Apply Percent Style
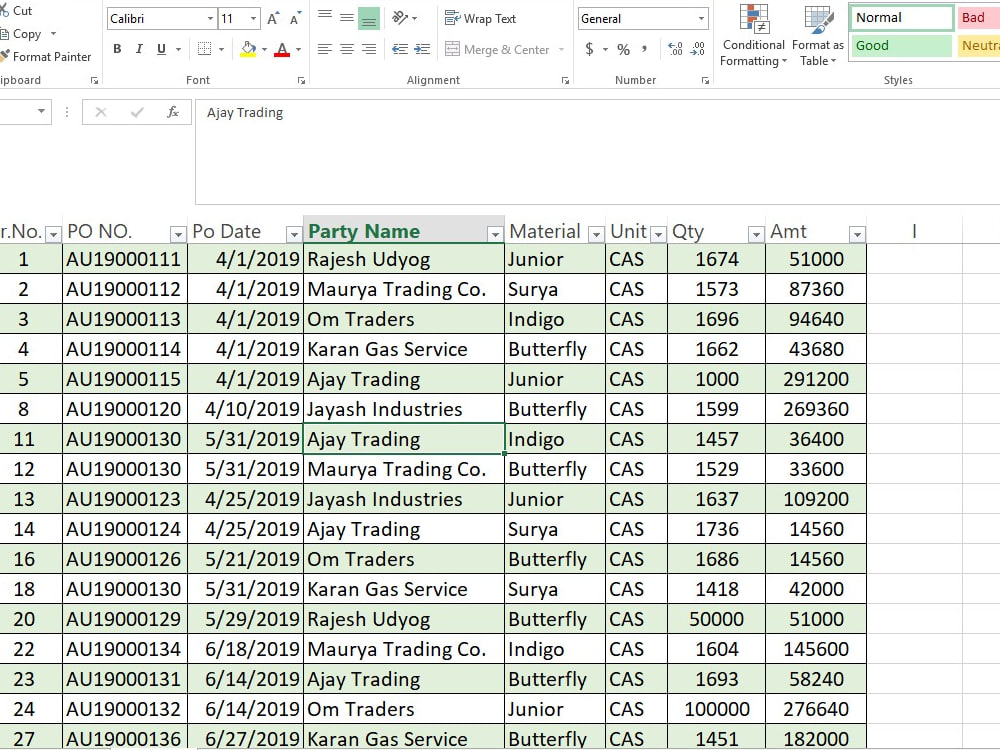The image size is (1000, 750). (624, 49)
